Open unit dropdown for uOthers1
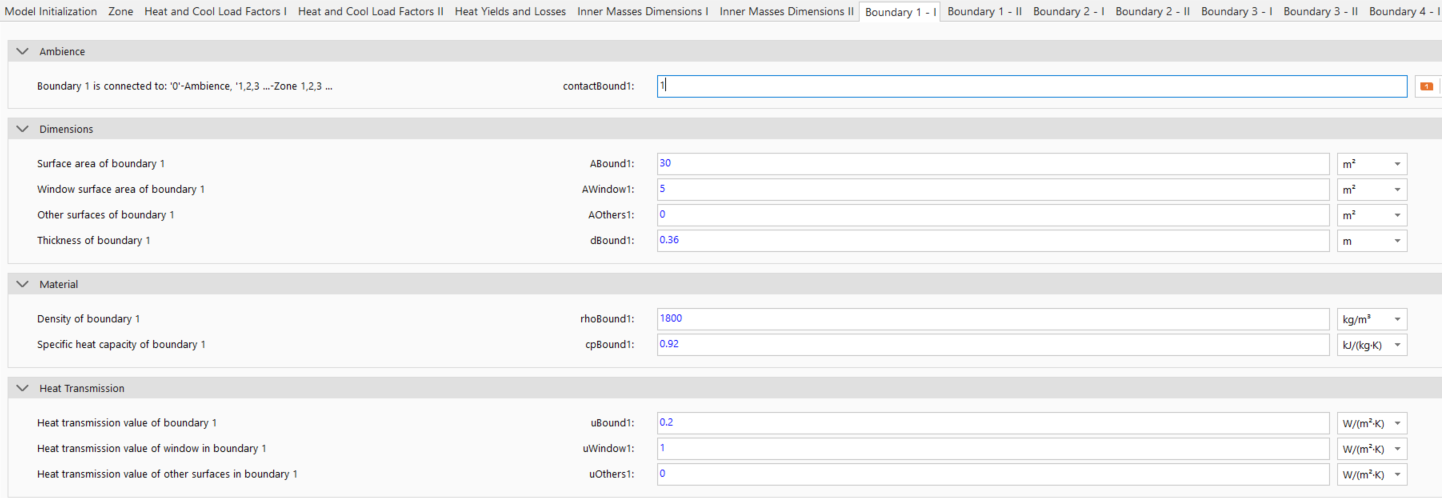The width and height of the screenshot is (1442, 498). 1372,474
